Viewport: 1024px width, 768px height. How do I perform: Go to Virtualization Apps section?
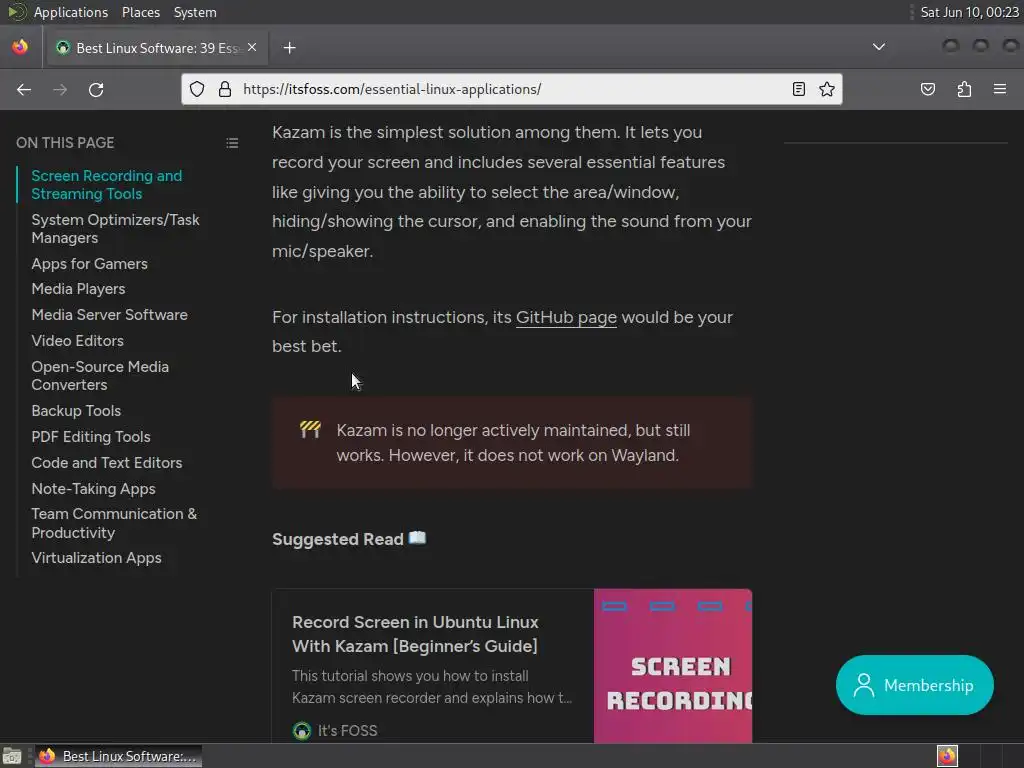point(97,558)
